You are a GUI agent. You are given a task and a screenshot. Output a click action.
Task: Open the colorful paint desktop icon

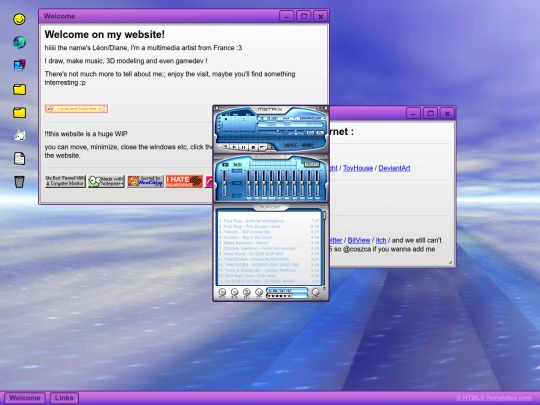coord(20,65)
